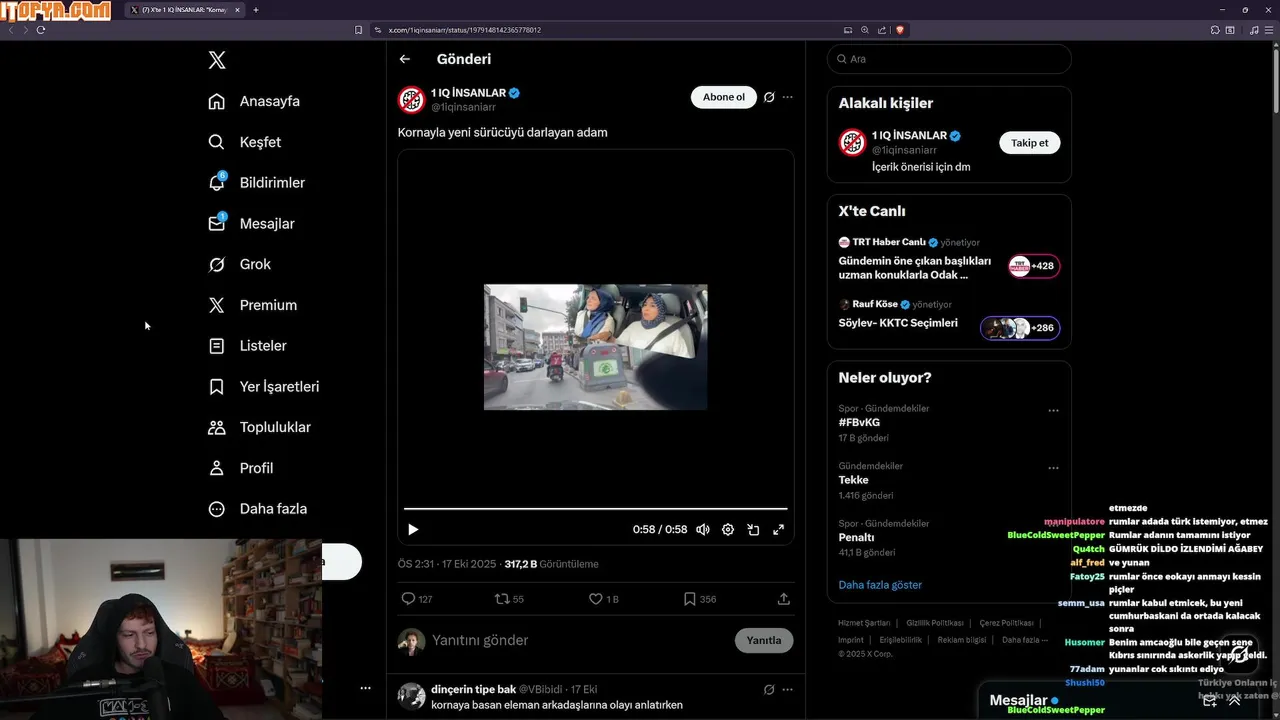
Task: Expand the Mesajlar drawer with double chevron
Action: click(x=1234, y=701)
